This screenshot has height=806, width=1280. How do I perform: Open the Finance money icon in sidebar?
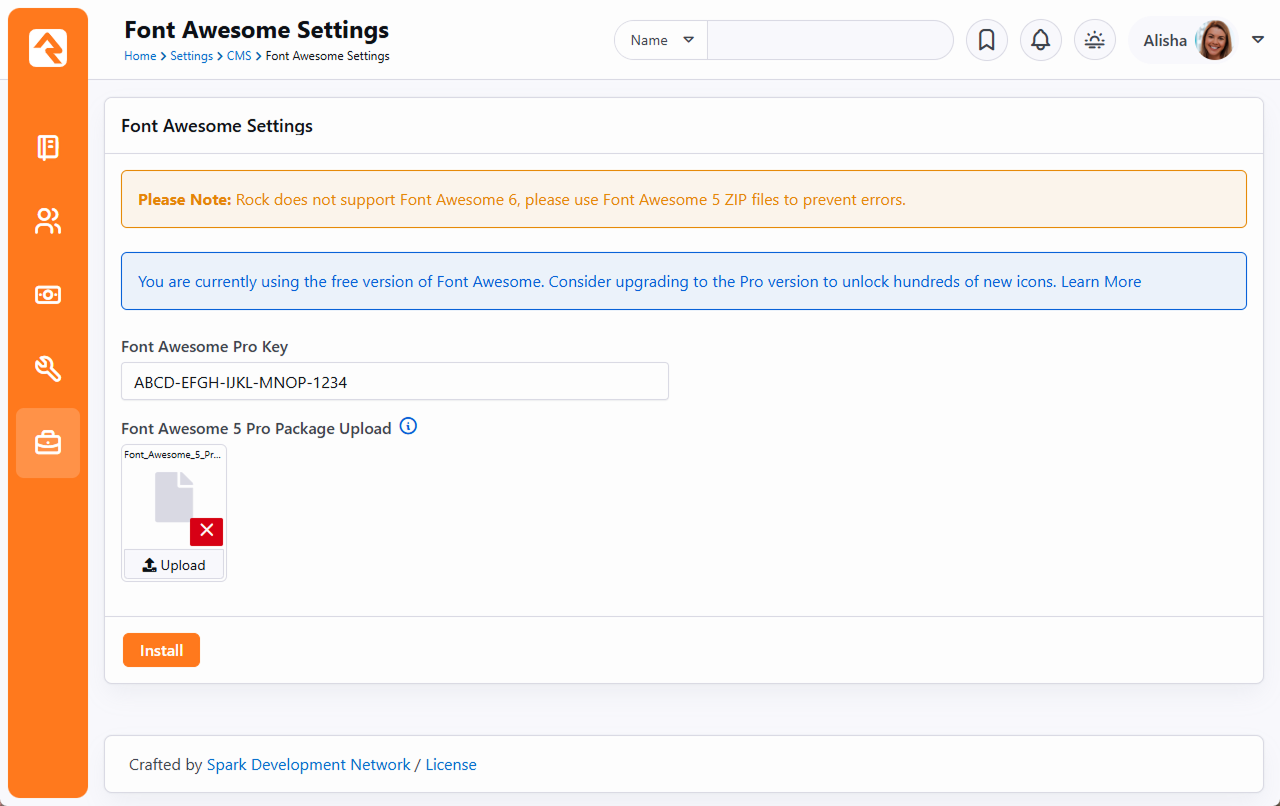(x=48, y=295)
